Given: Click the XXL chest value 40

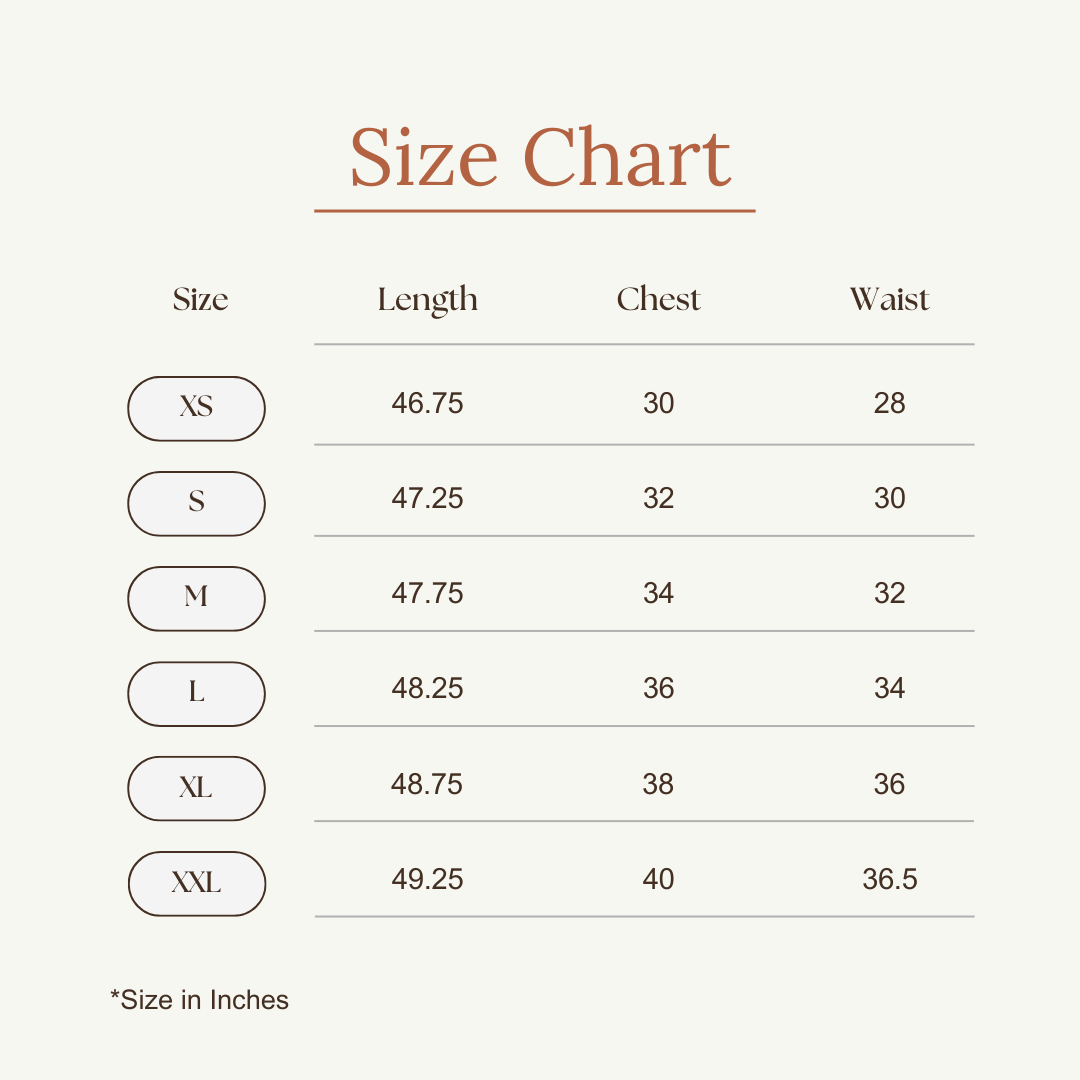Looking at the screenshot, I should tap(658, 879).
